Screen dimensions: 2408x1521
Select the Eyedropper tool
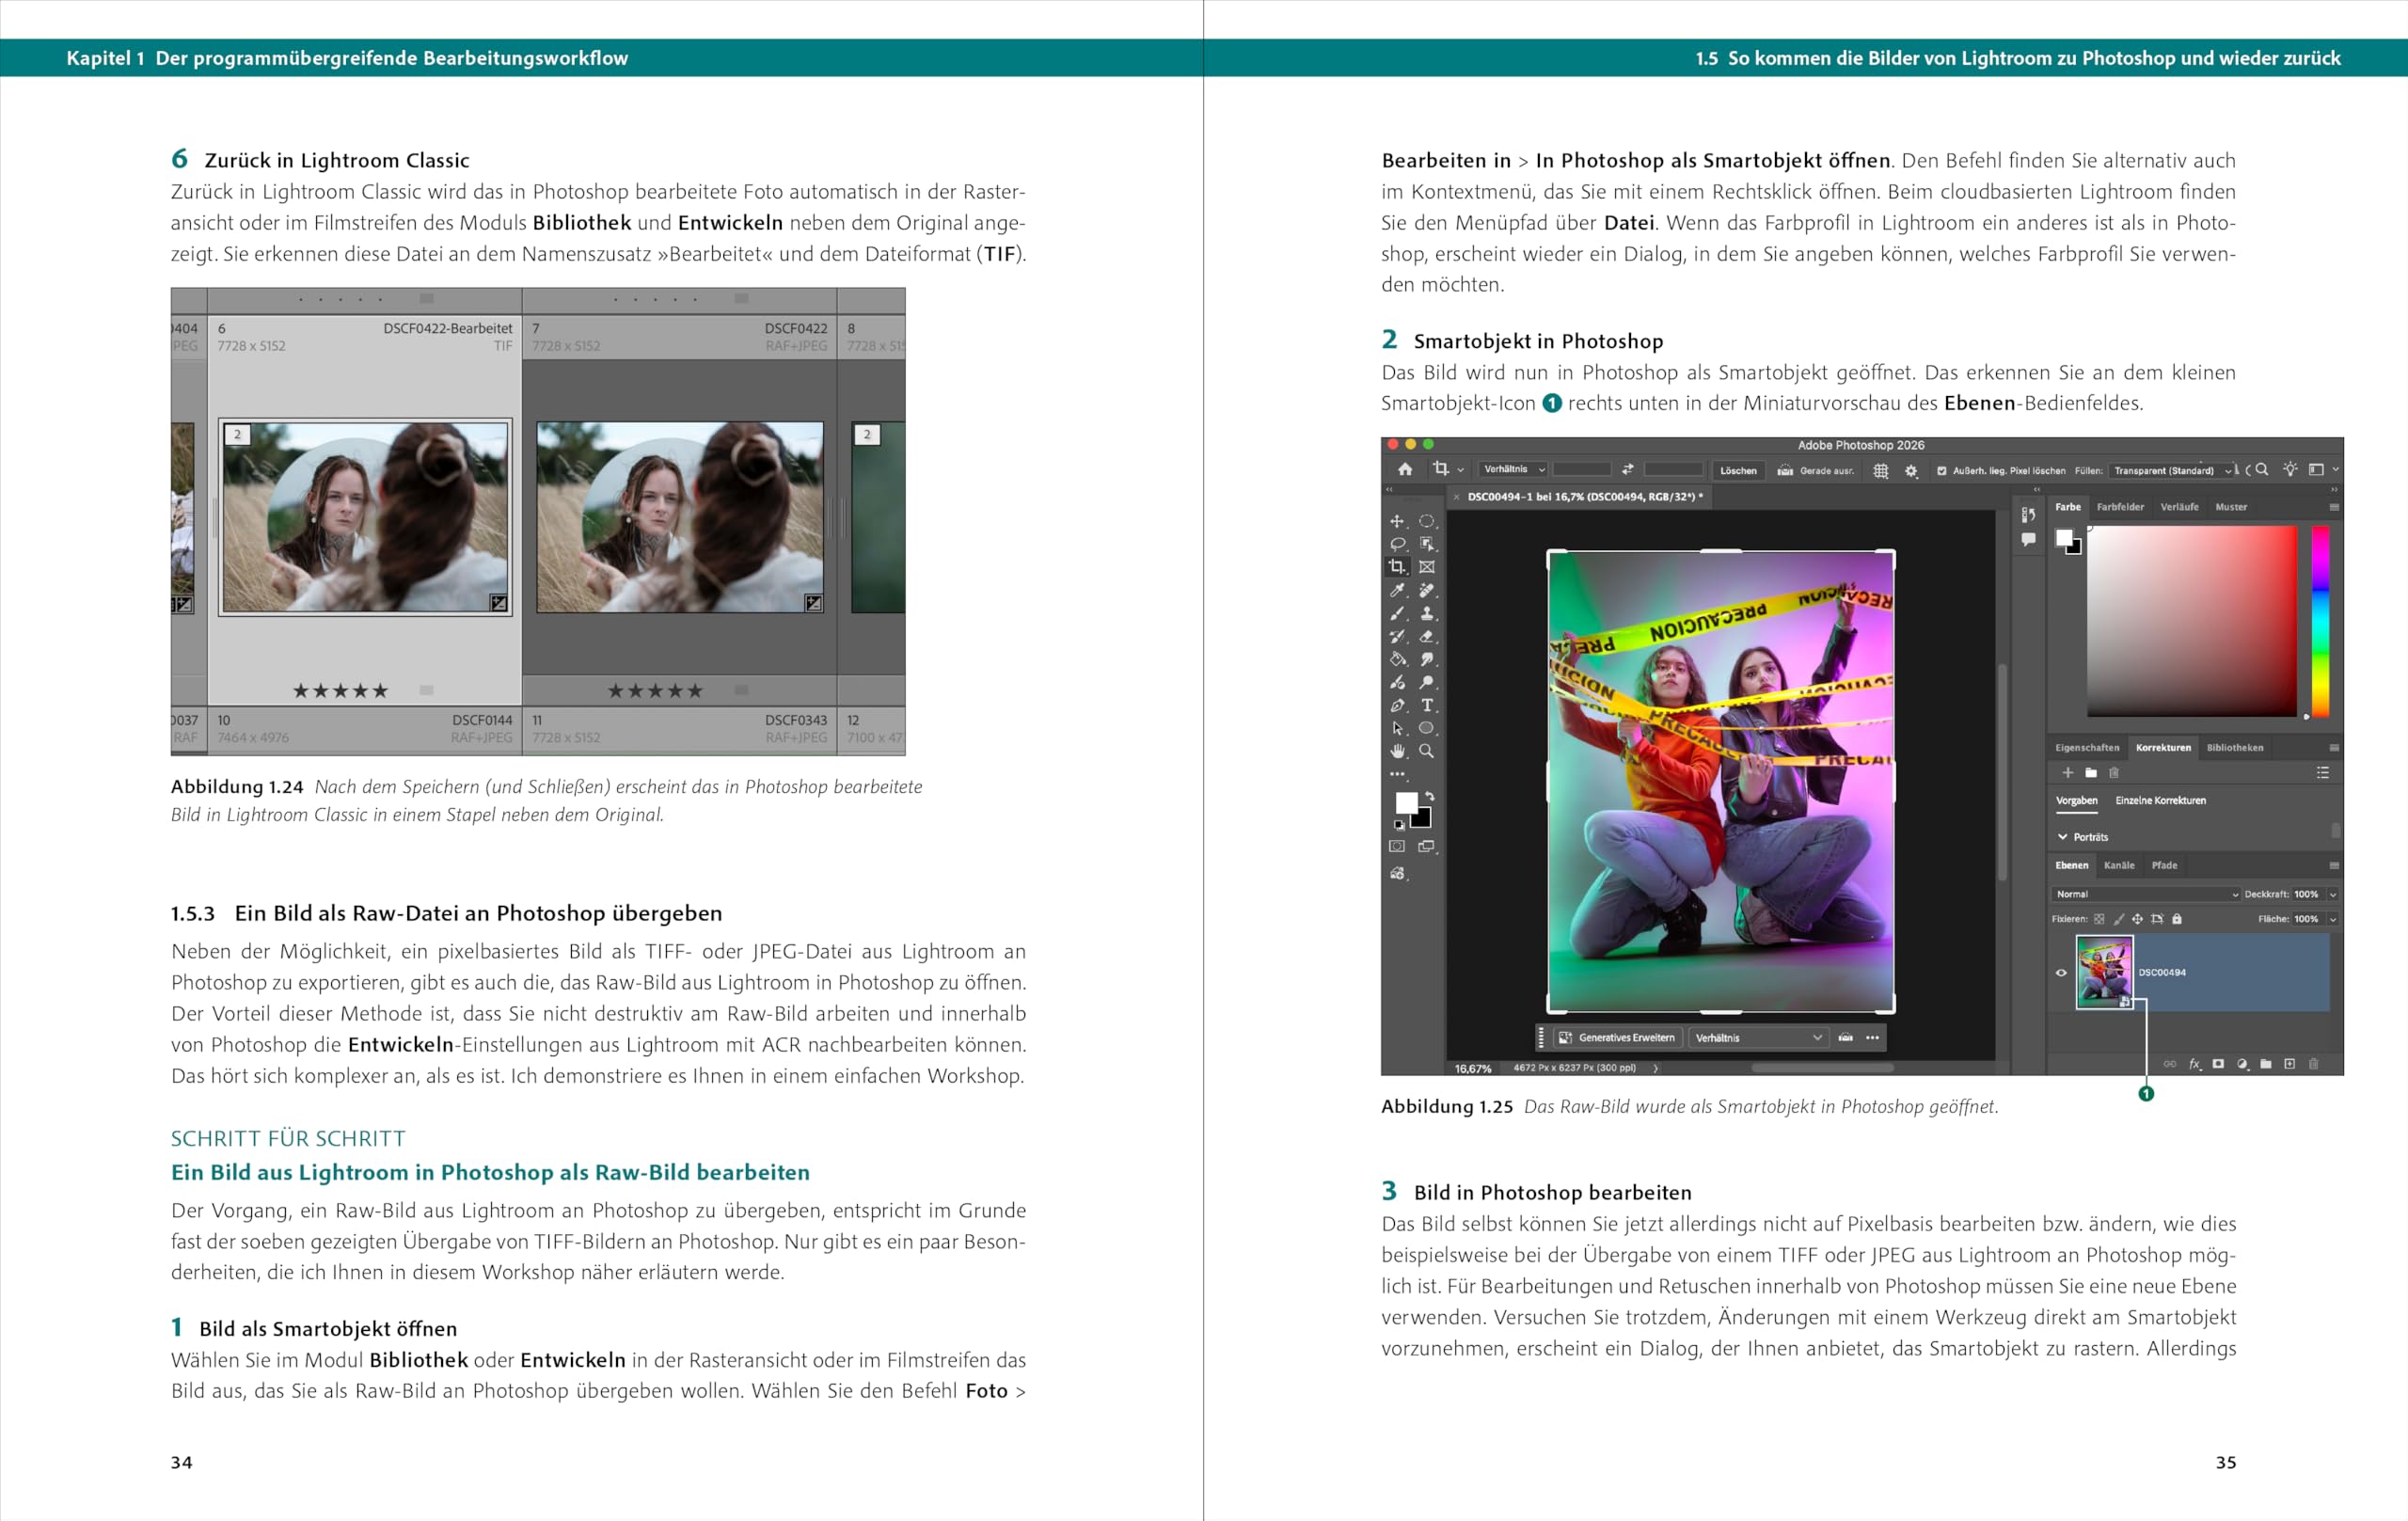click(1397, 591)
